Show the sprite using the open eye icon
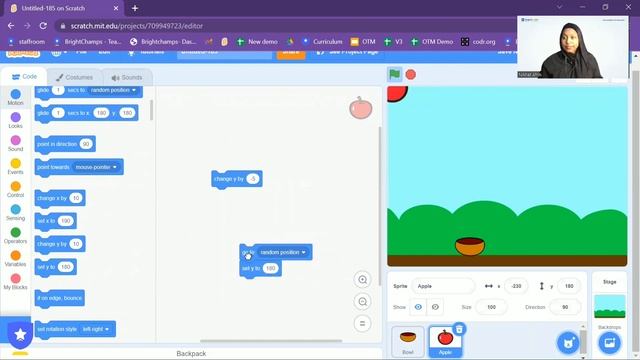Image resolution: width=640 pixels, height=360 pixels. [418, 307]
